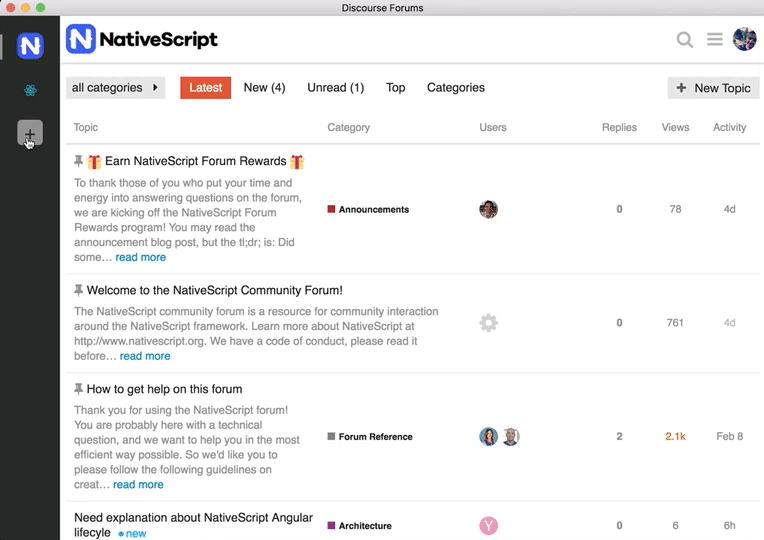Open the Forum Reference category
The height and width of the screenshot is (540, 764).
coord(370,437)
